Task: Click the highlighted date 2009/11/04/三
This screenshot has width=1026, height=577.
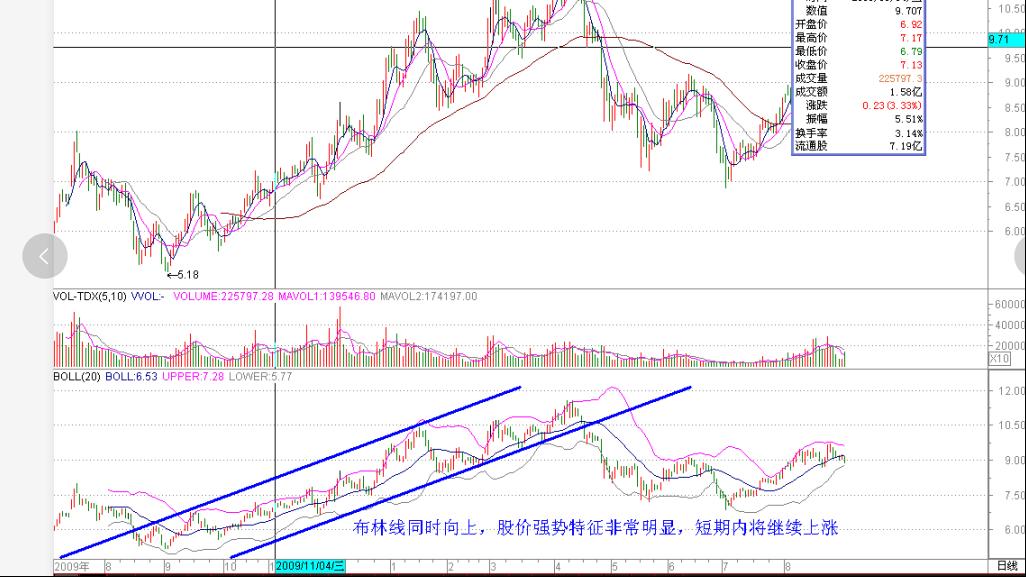Action: 310,567
